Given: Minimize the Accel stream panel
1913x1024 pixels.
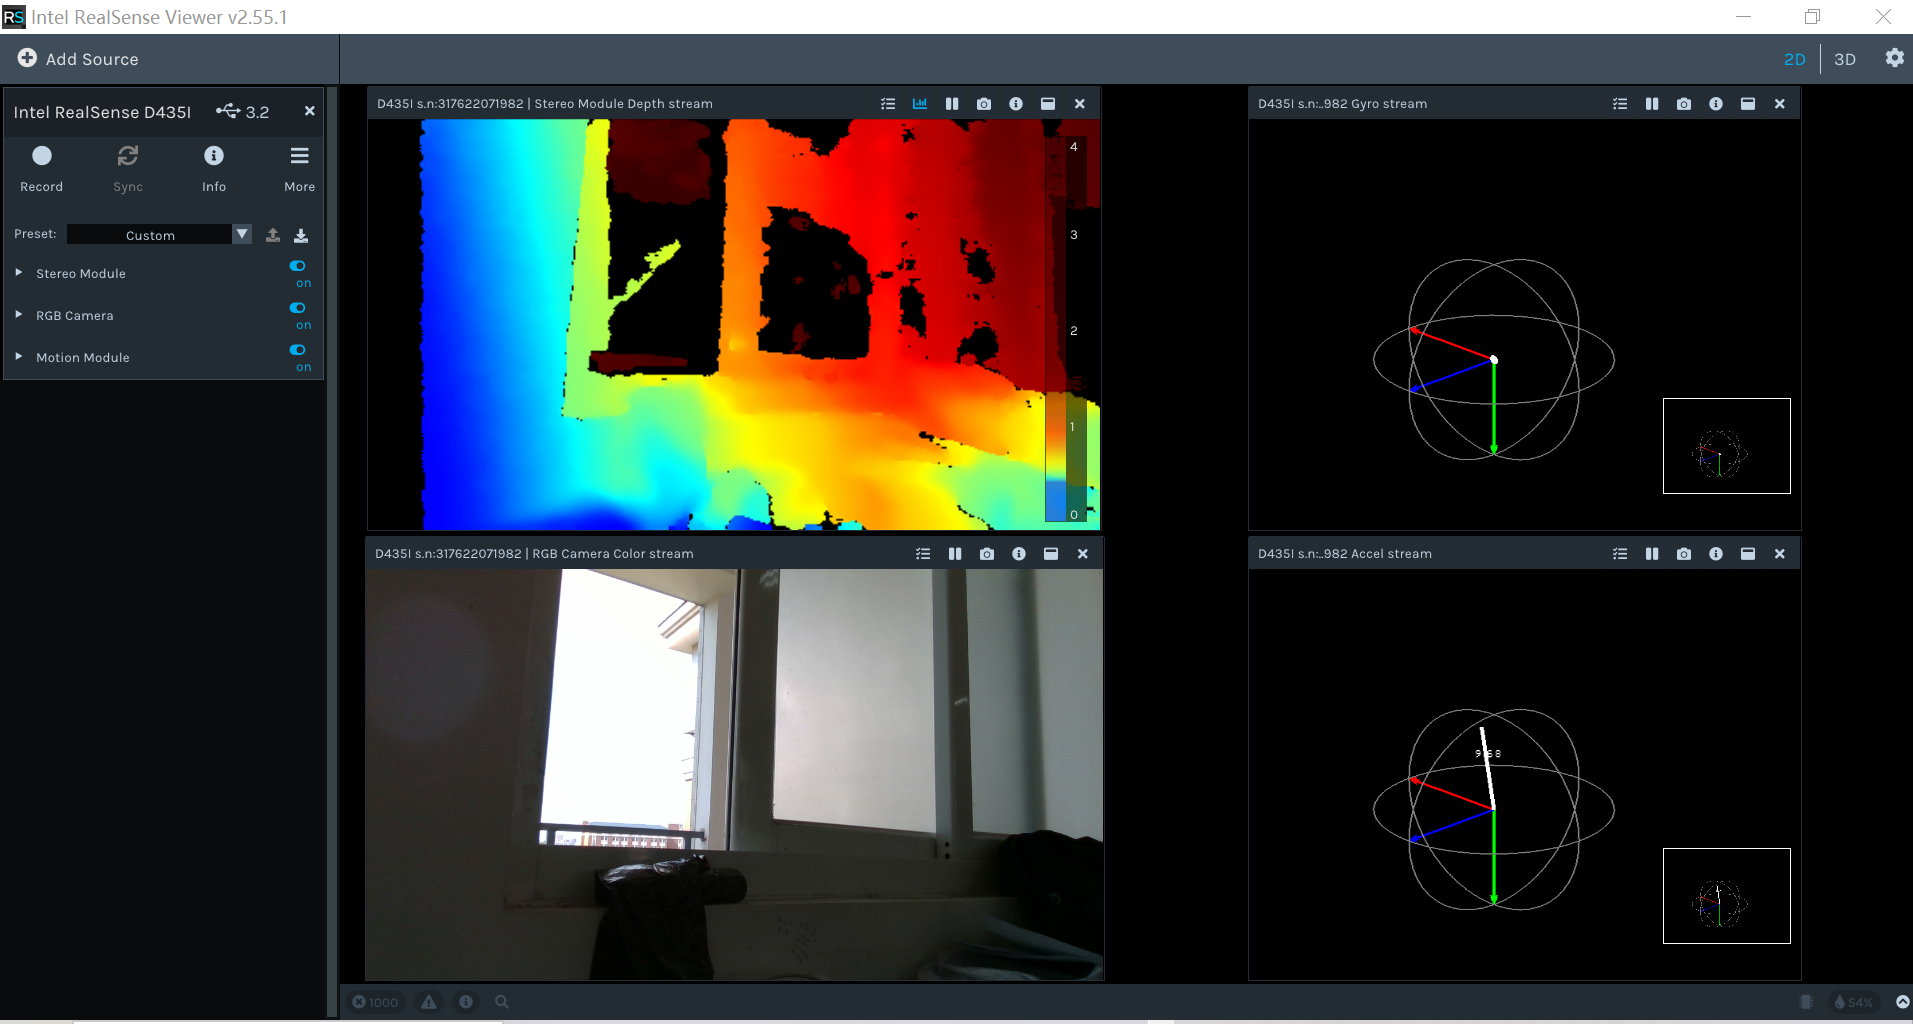Looking at the screenshot, I should pyautogui.click(x=1748, y=554).
